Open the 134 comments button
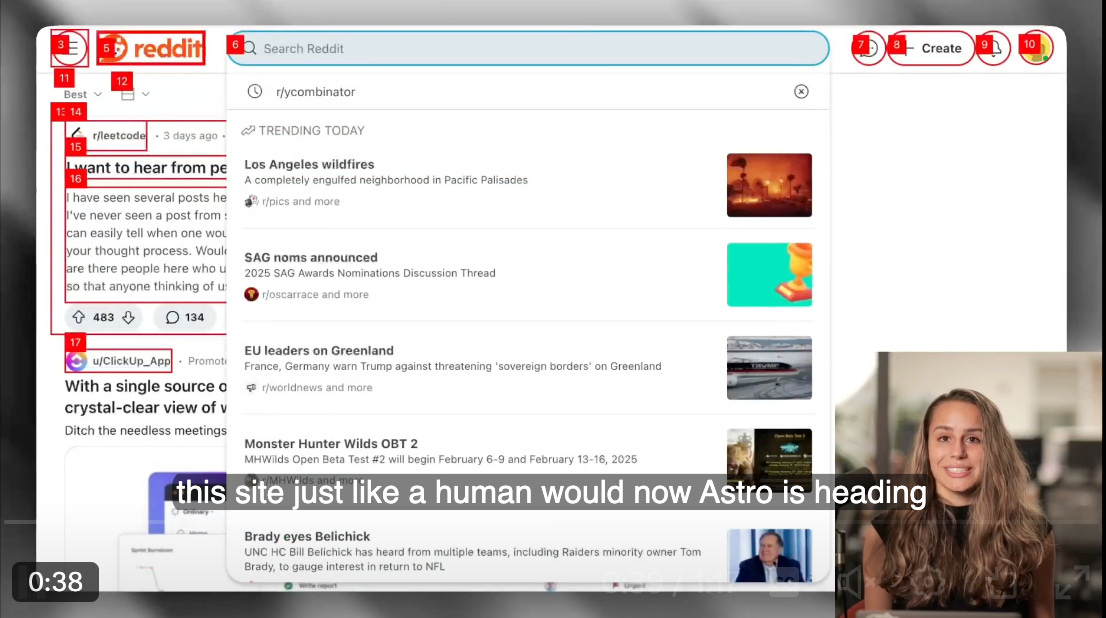 185,317
